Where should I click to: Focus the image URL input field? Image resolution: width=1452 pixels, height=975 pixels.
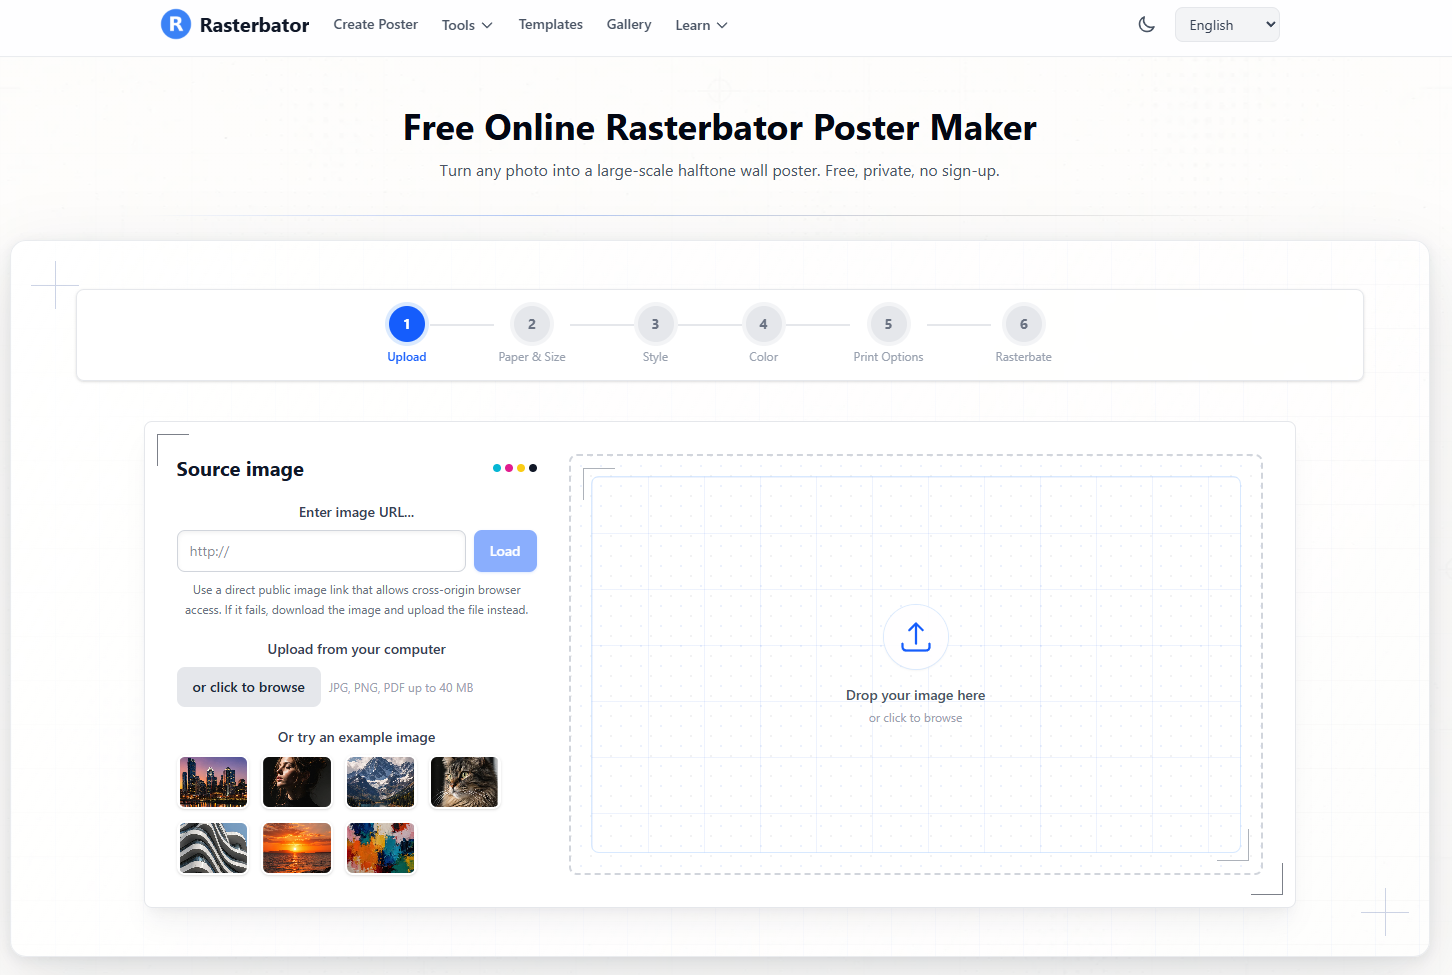[x=321, y=551]
